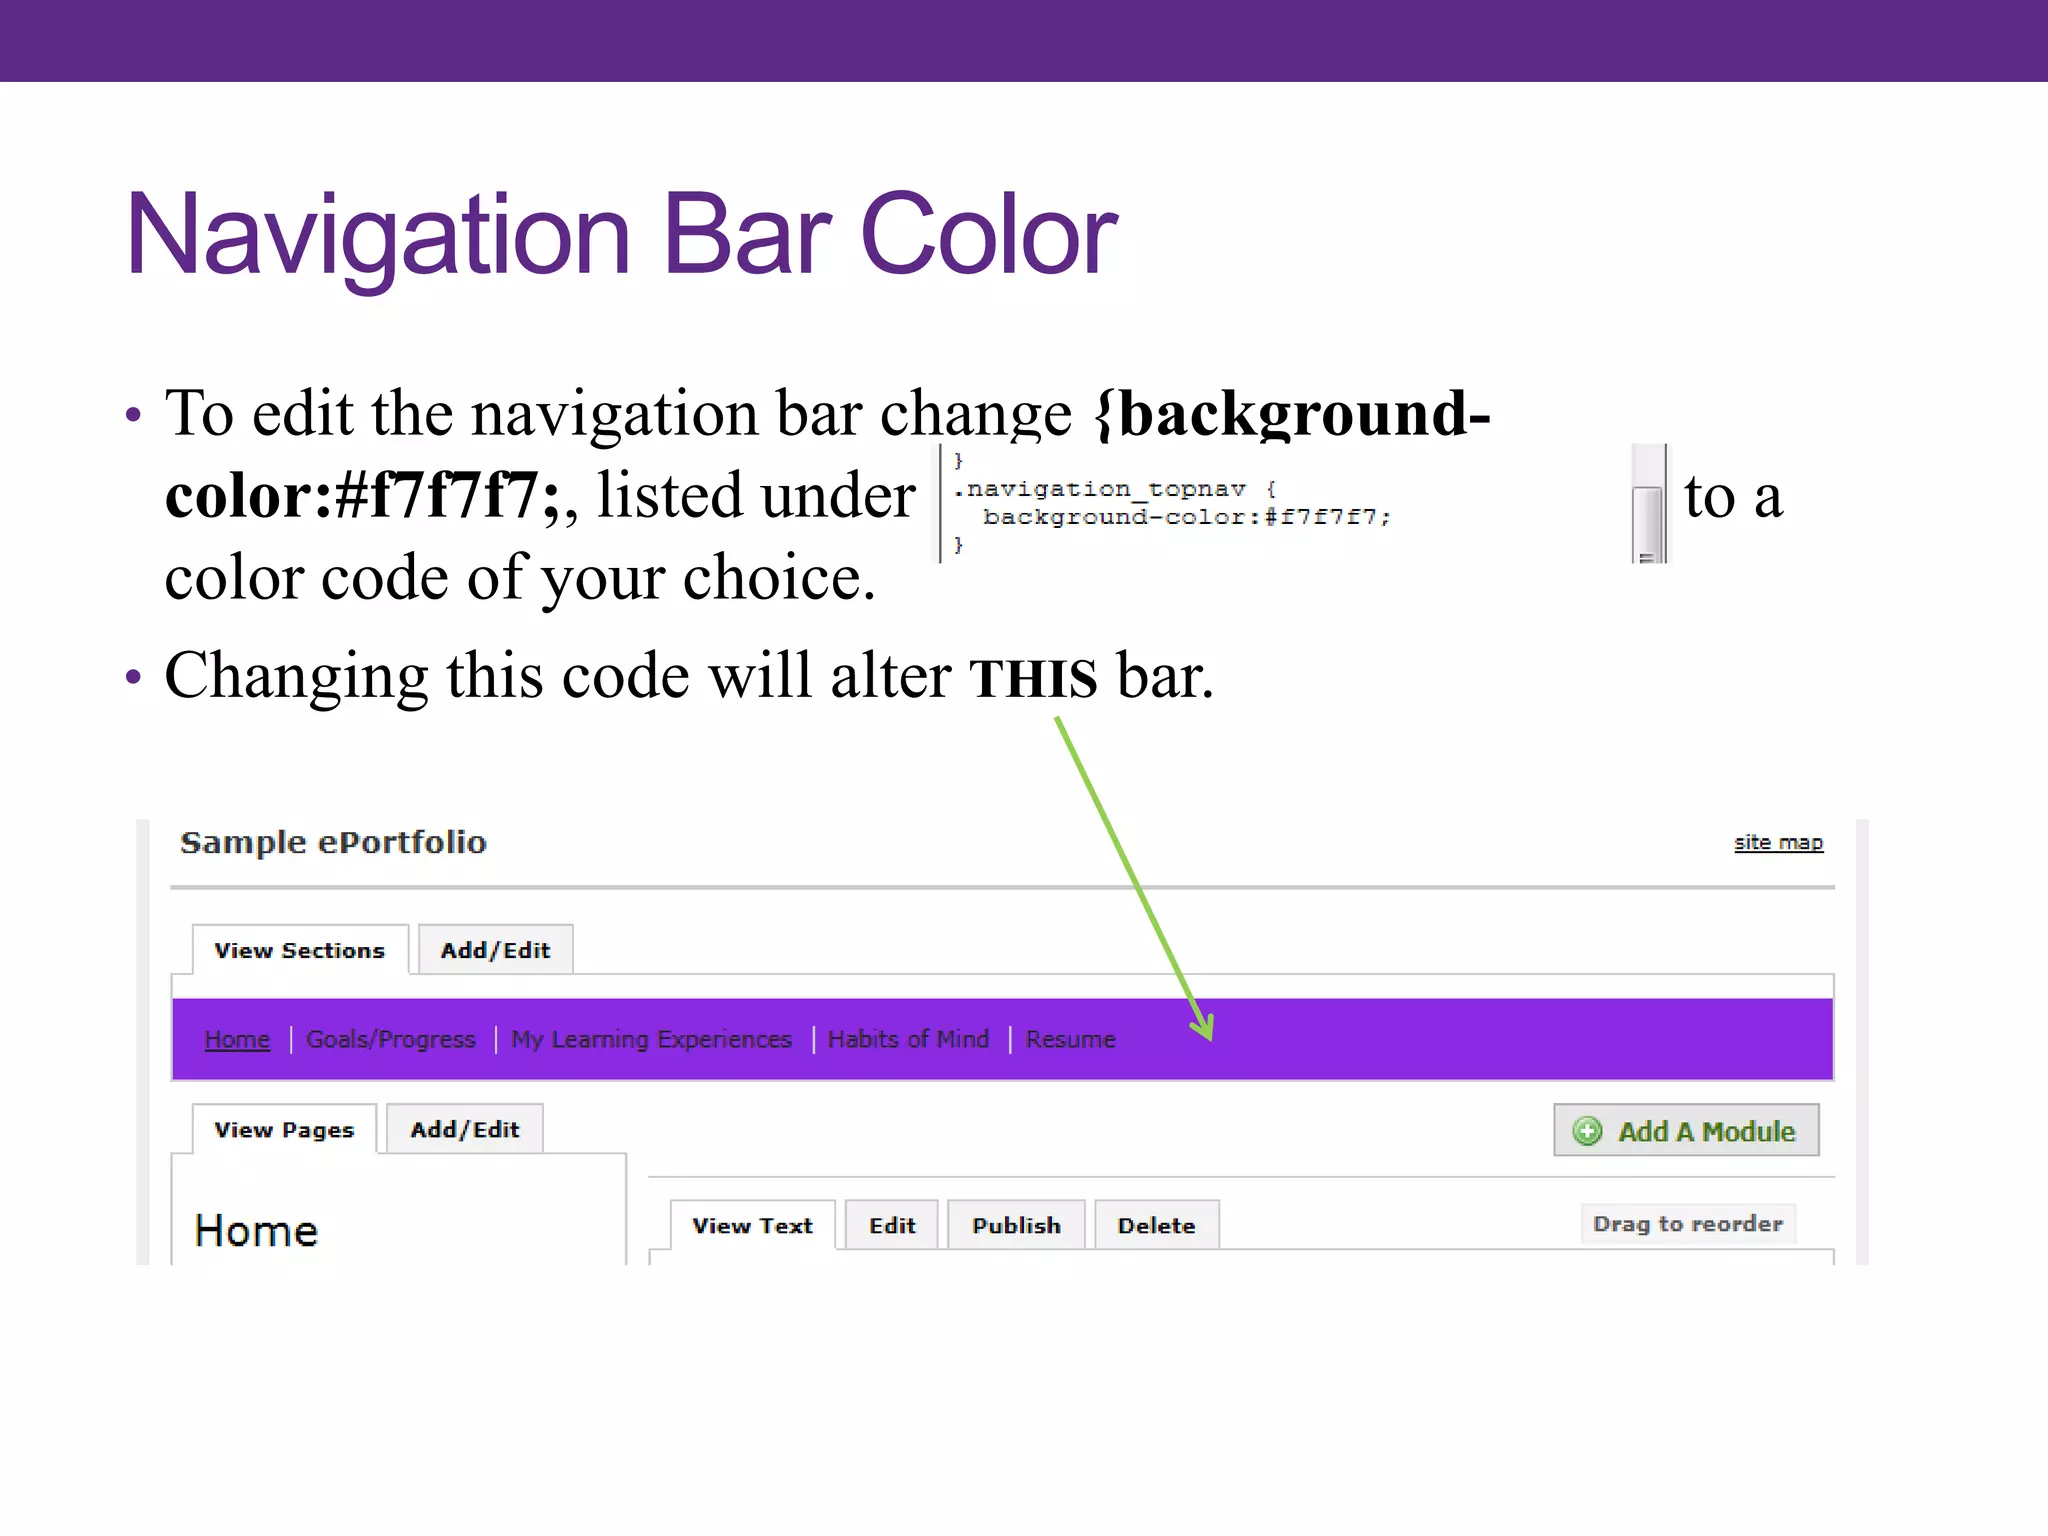Open the Add/Edit tab beside View Sections
Image resolution: width=2048 pixels, height=1536 pixels.
pyautogui.click(x=495, y=950)
